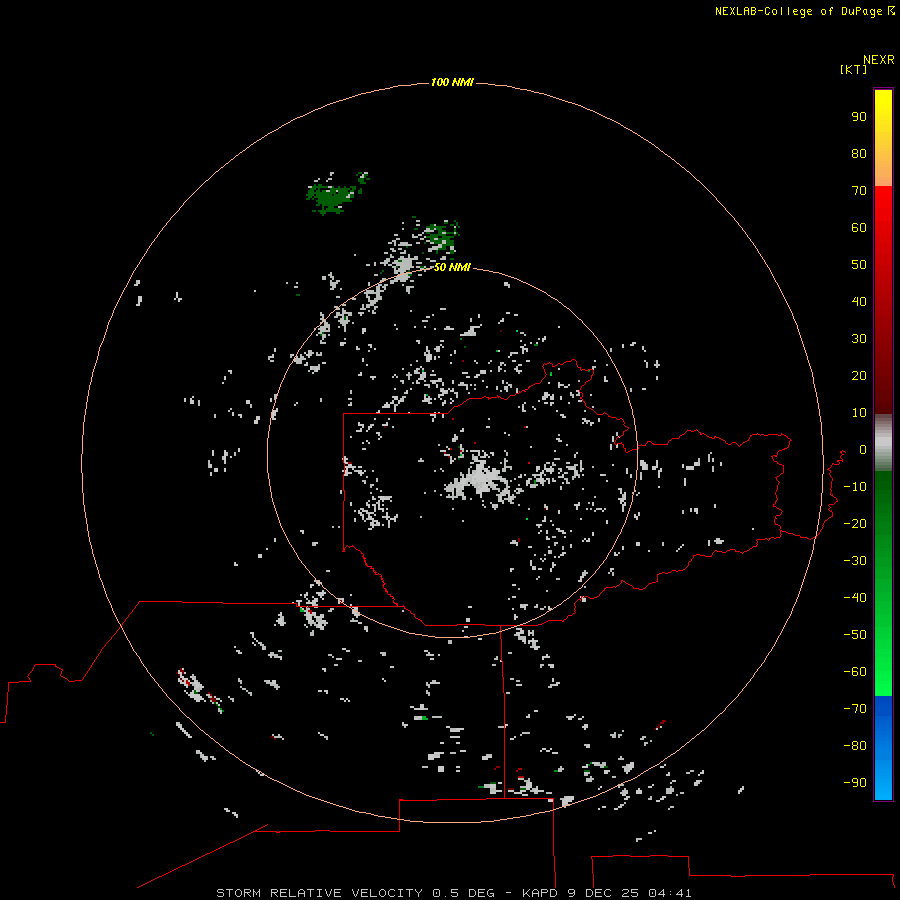Image resolution: width=900 pixels, height=900 pixels.
Task: Click the 50 NMI range ring label
Action: (452, 267)
